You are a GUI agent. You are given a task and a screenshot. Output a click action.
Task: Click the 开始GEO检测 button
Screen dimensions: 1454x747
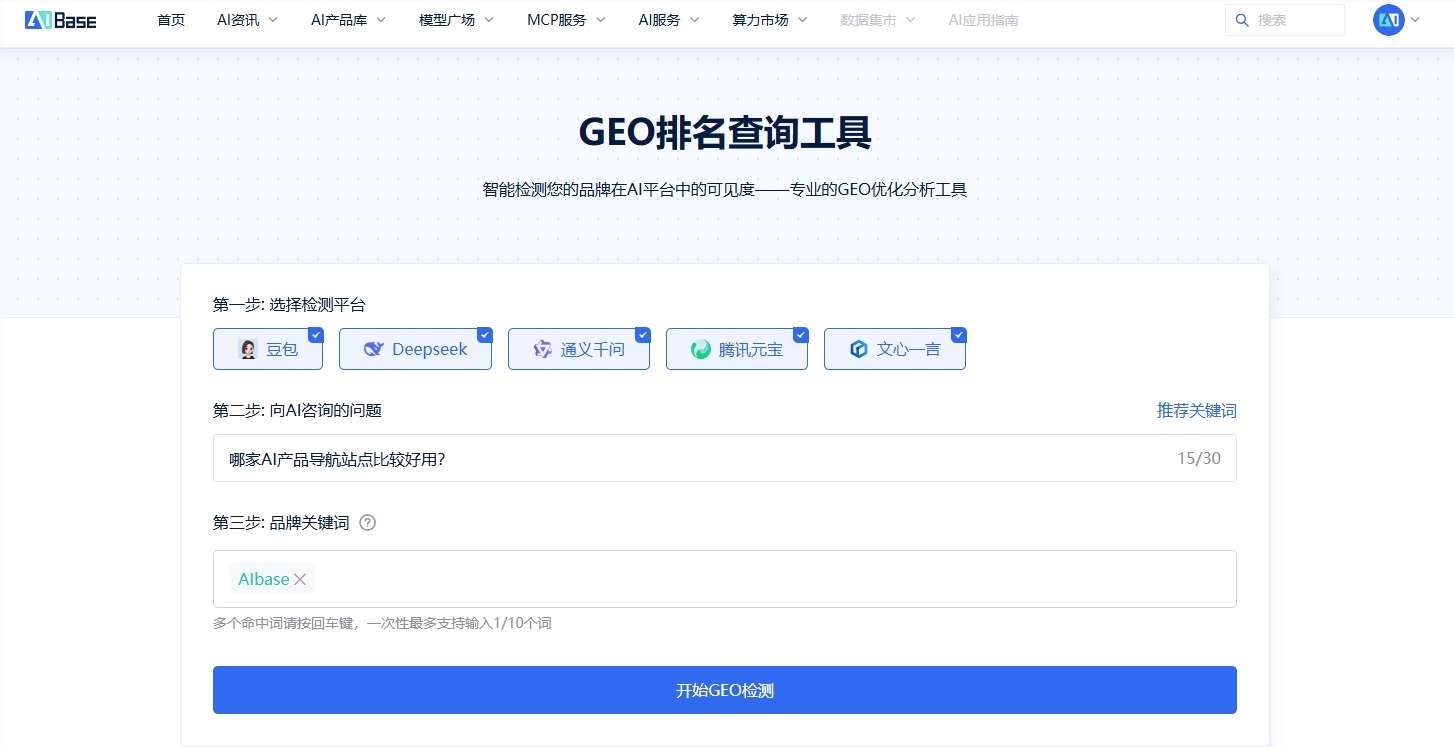click(724, 690)
